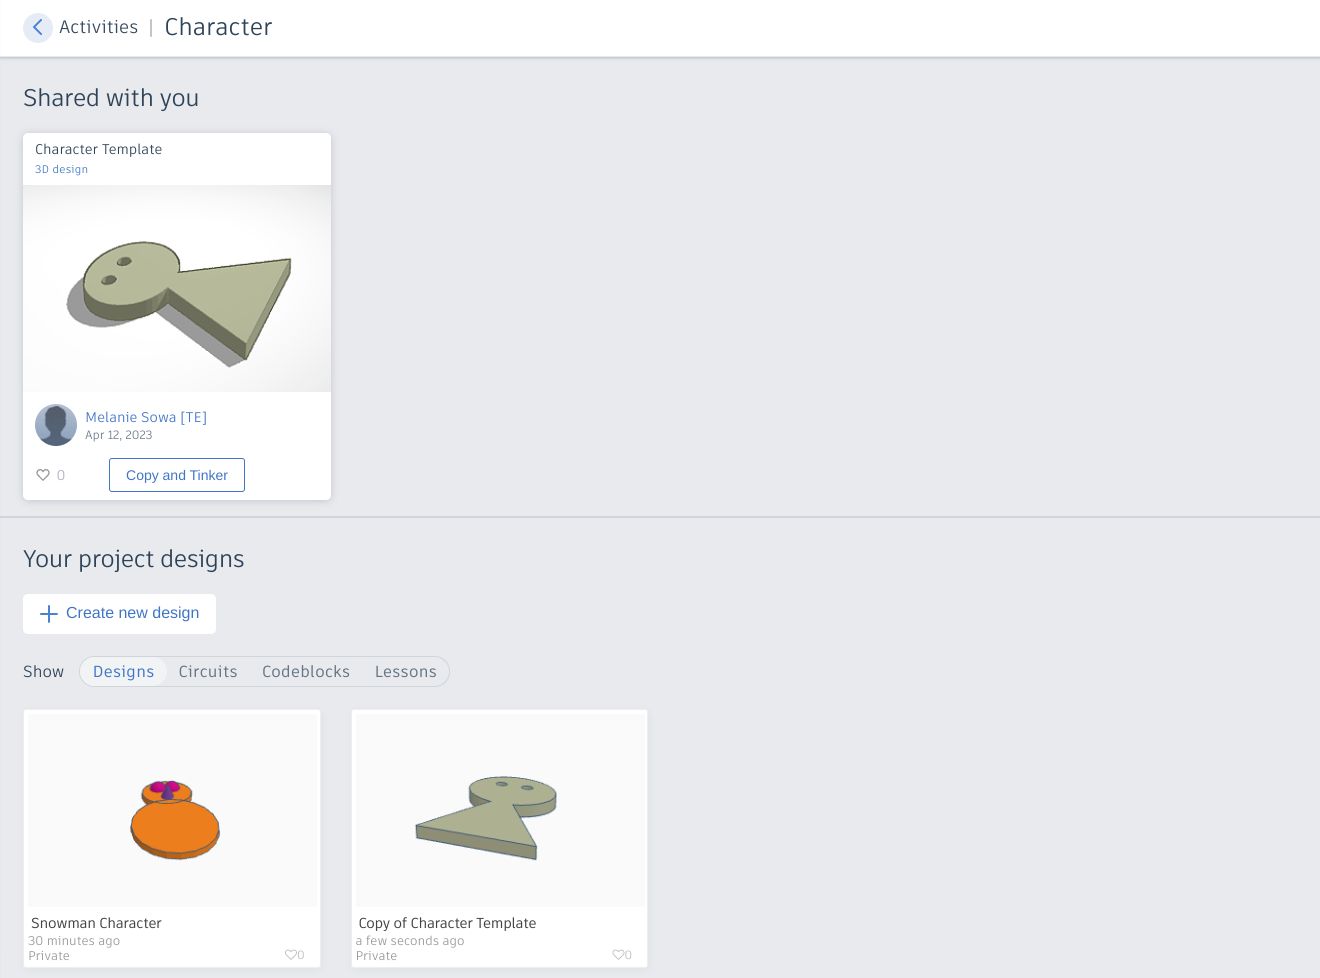
Task: Click the 3D design label on Character Template
Action: click(61, 169)
